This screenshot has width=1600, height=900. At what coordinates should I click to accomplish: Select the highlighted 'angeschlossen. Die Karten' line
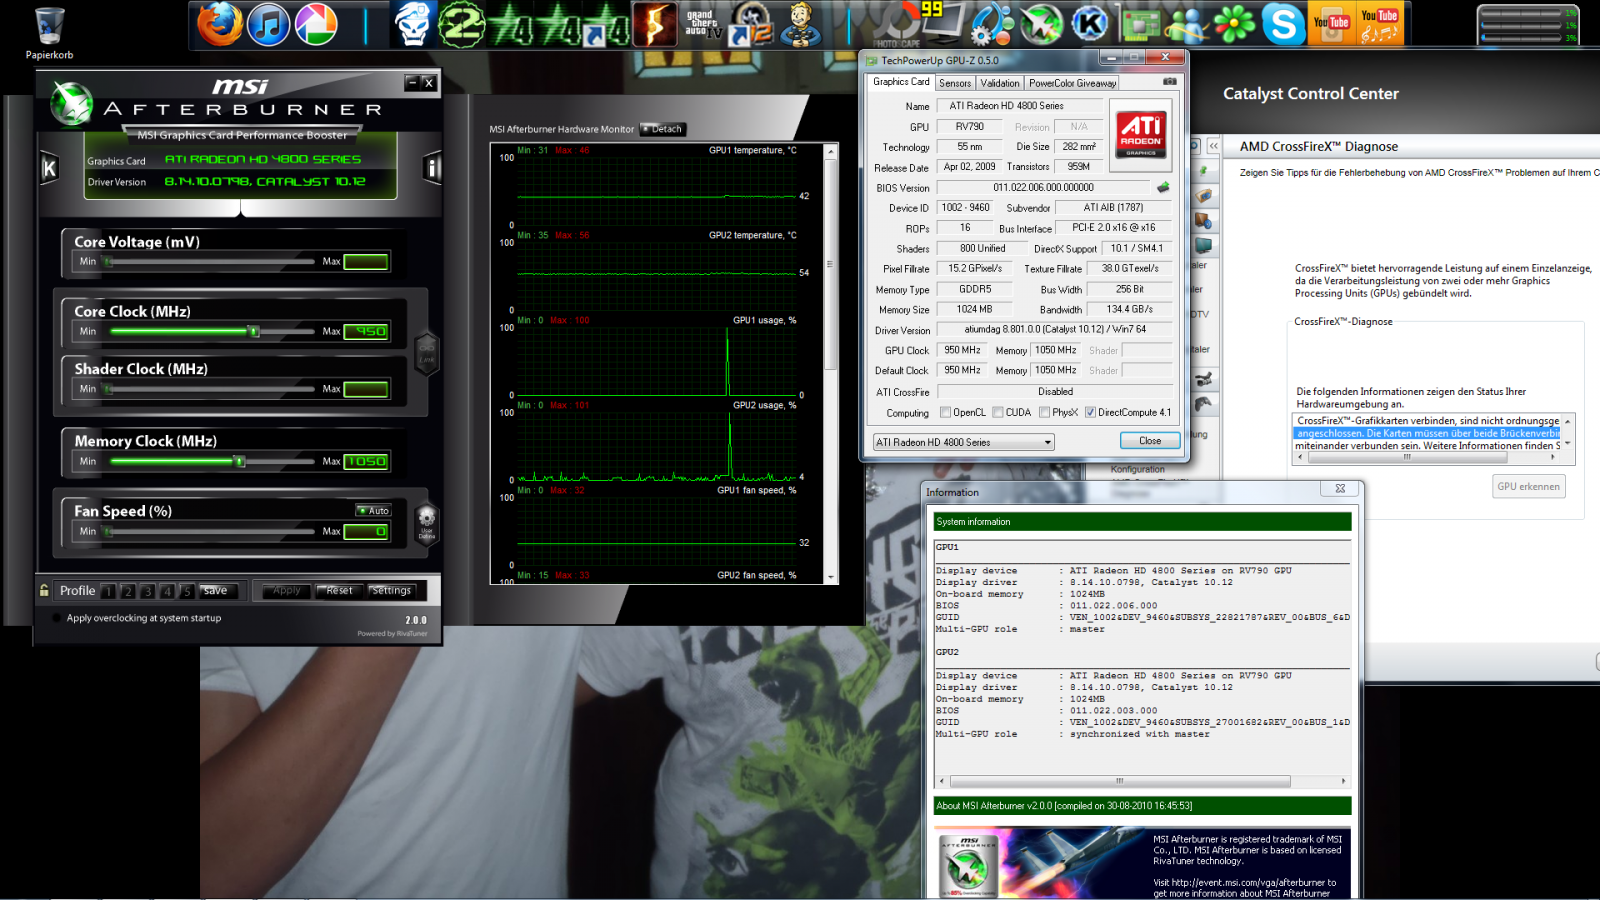1428,433
